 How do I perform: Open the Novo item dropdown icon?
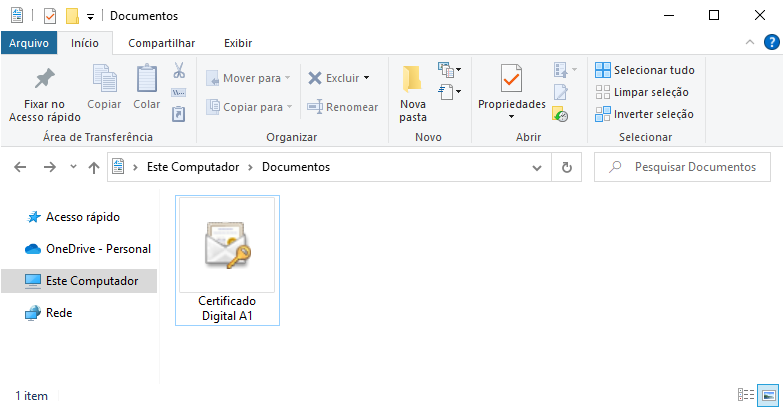tap(450, 70)
